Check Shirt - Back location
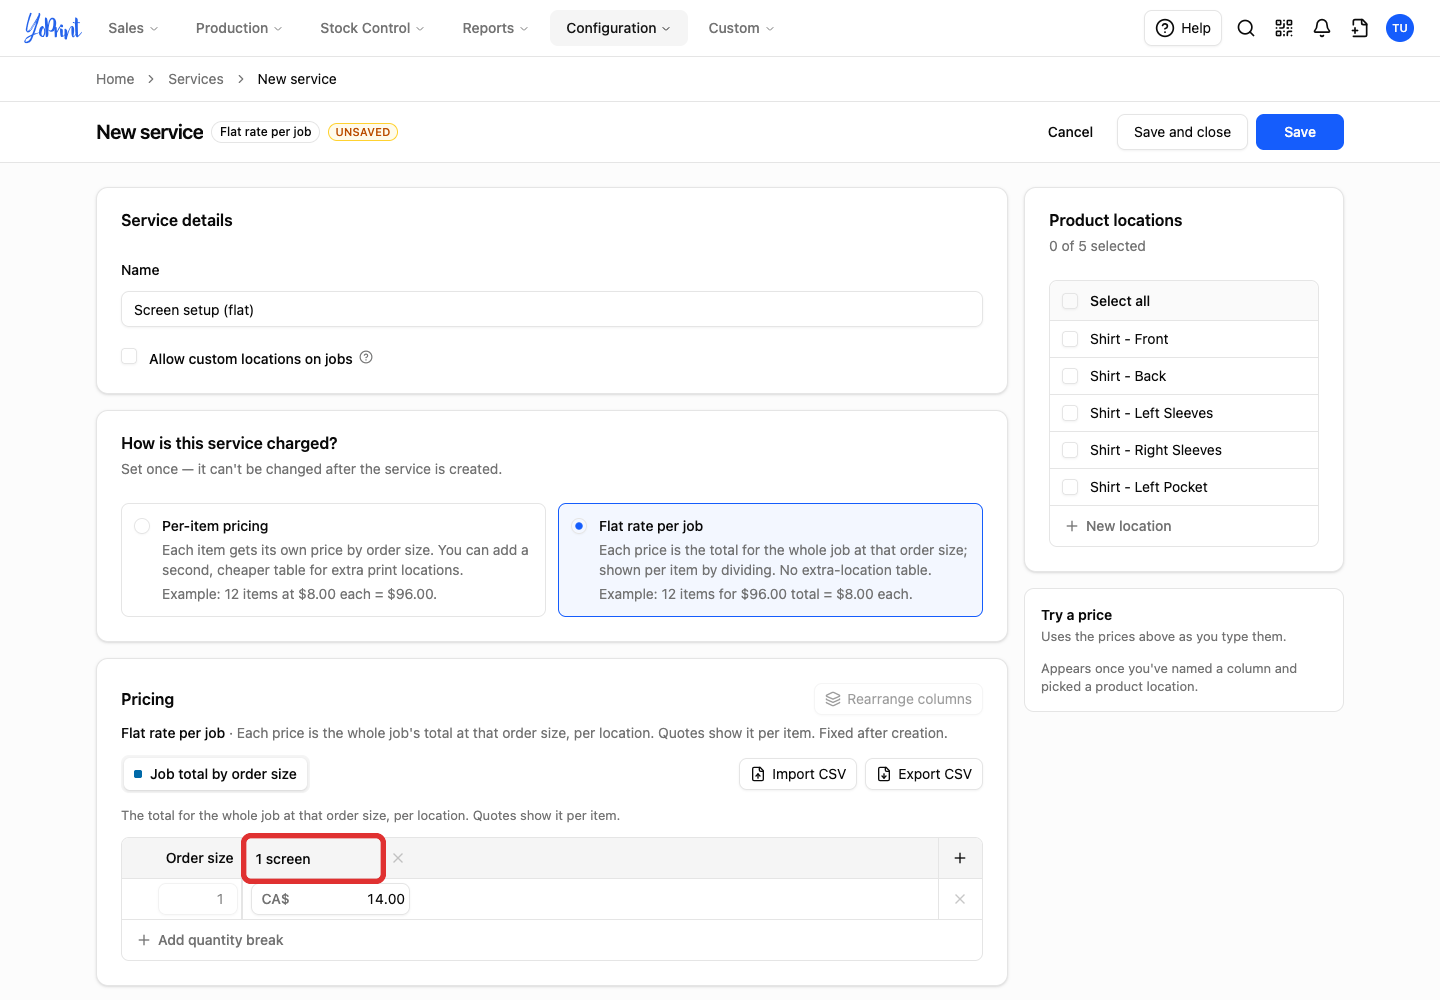The width and height of the screenshot is (1440, 1000). click(x=1070, y=376)
